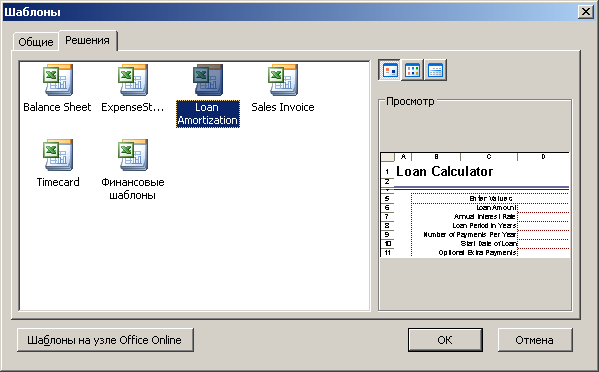Open the Финансовые шаблоны template icon
Screen dimensions: 599x372
pos(133,154)
